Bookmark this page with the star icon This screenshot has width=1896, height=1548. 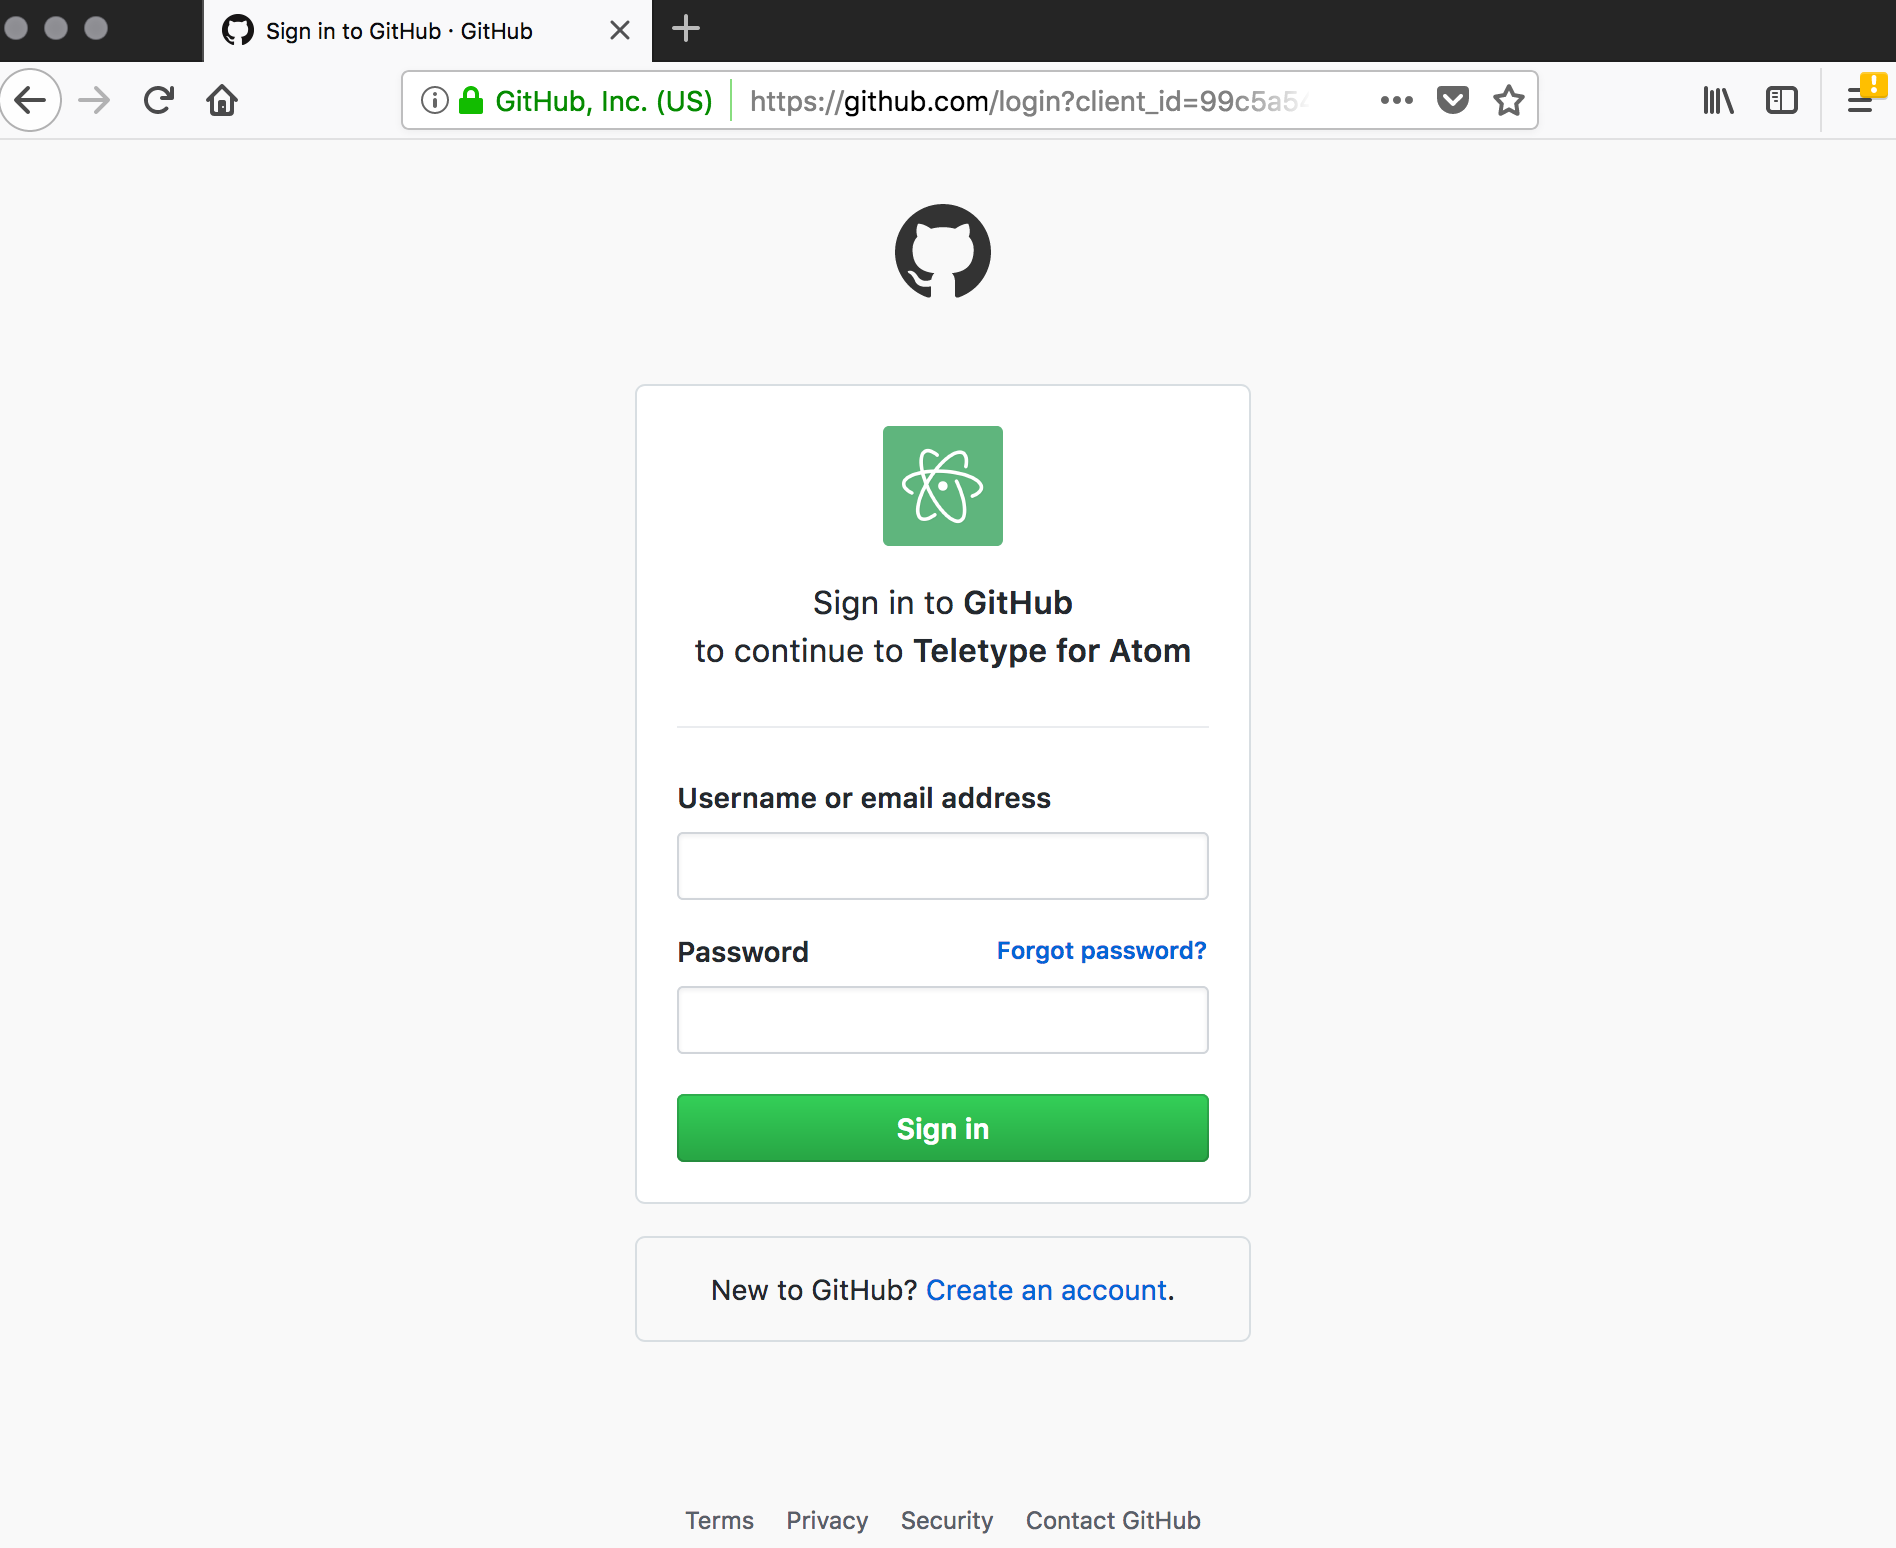click(x=1509, y=100)
